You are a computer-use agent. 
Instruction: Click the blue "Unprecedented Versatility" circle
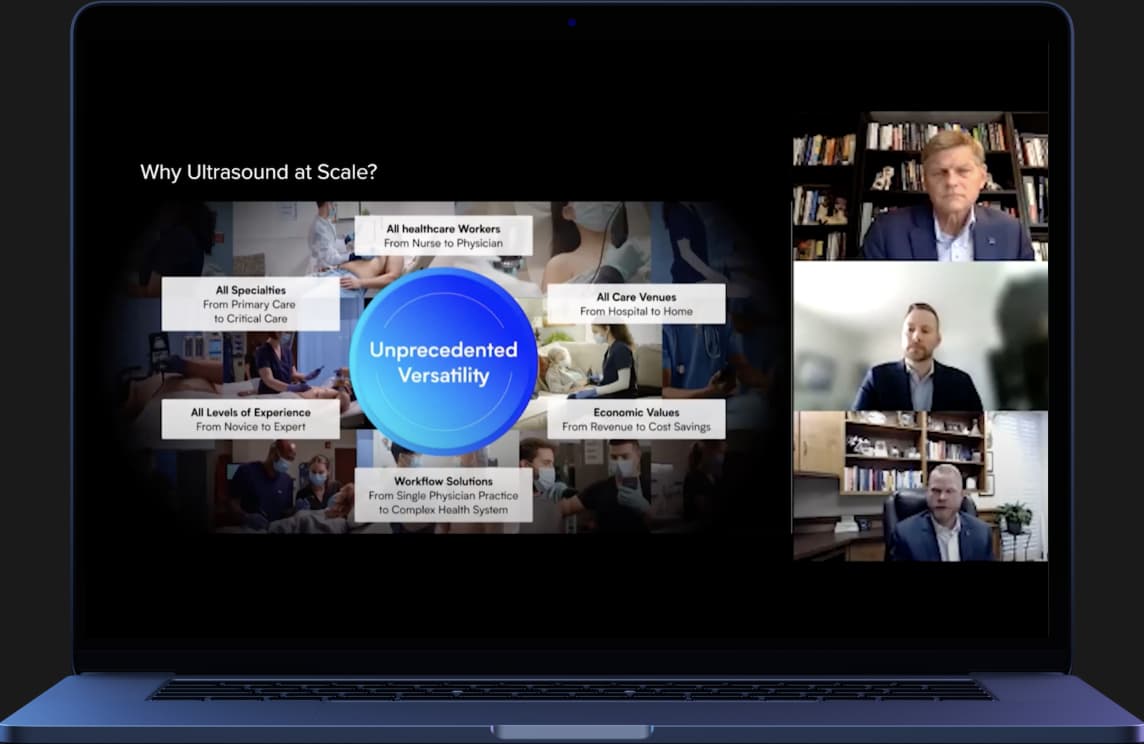click(444, 362)
